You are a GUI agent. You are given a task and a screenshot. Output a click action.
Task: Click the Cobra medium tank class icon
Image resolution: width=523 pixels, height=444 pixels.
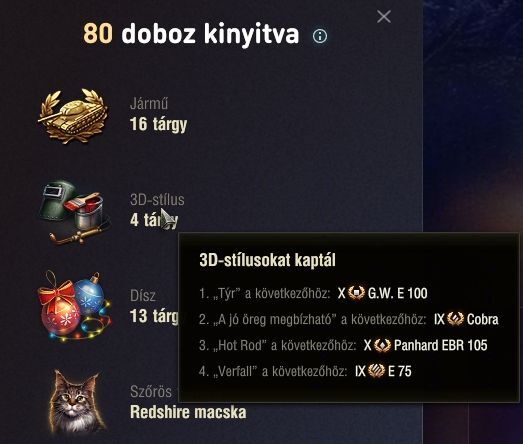pyautogui.click(x=455, y=319)
